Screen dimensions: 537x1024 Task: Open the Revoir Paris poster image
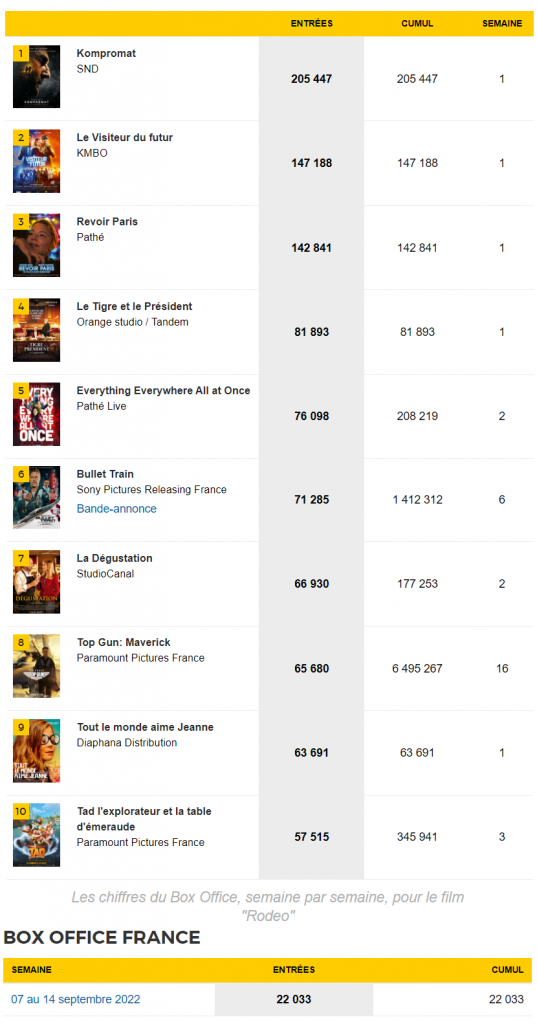tap(37, 245)
